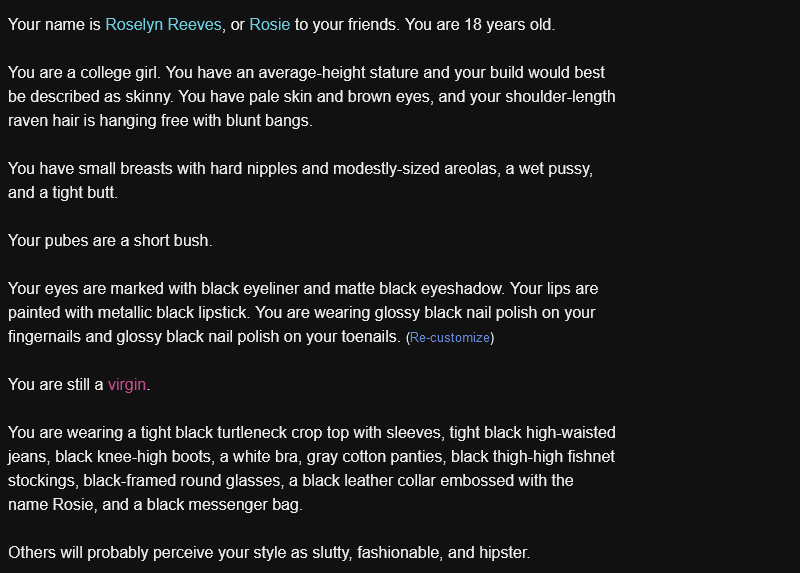Click the phrase 'black-framed round glasses'
The width and height of the screenshot is (800, 573).
(182, 481)
